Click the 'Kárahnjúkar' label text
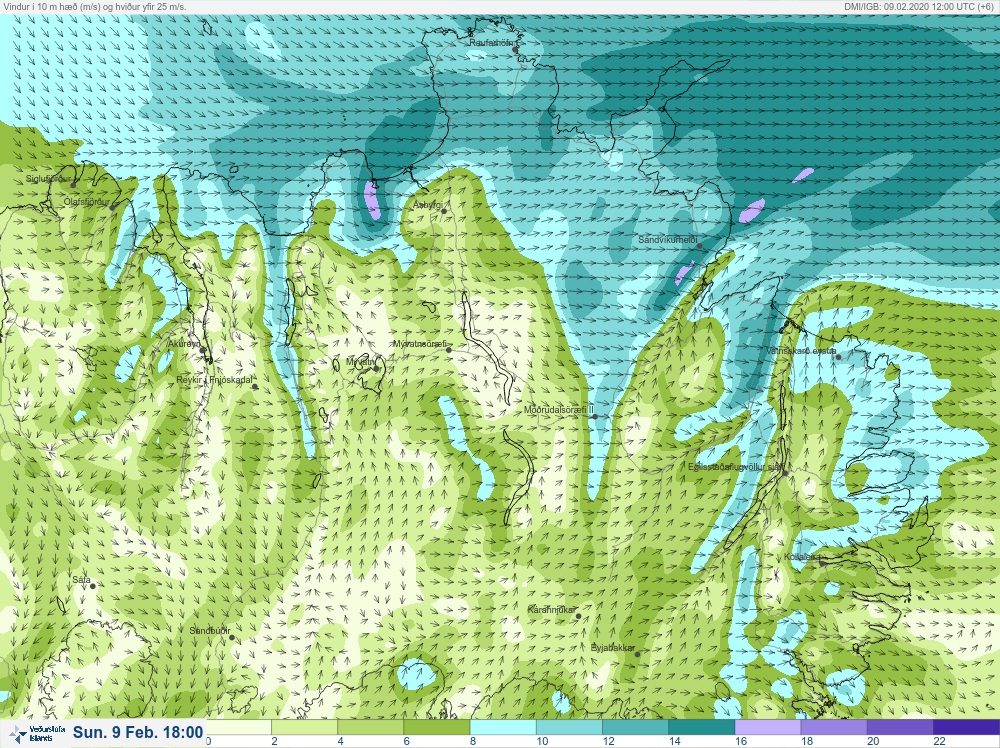Image resolution: width=1000 pixels, height=748 pixels. click(x=552, y=610)
